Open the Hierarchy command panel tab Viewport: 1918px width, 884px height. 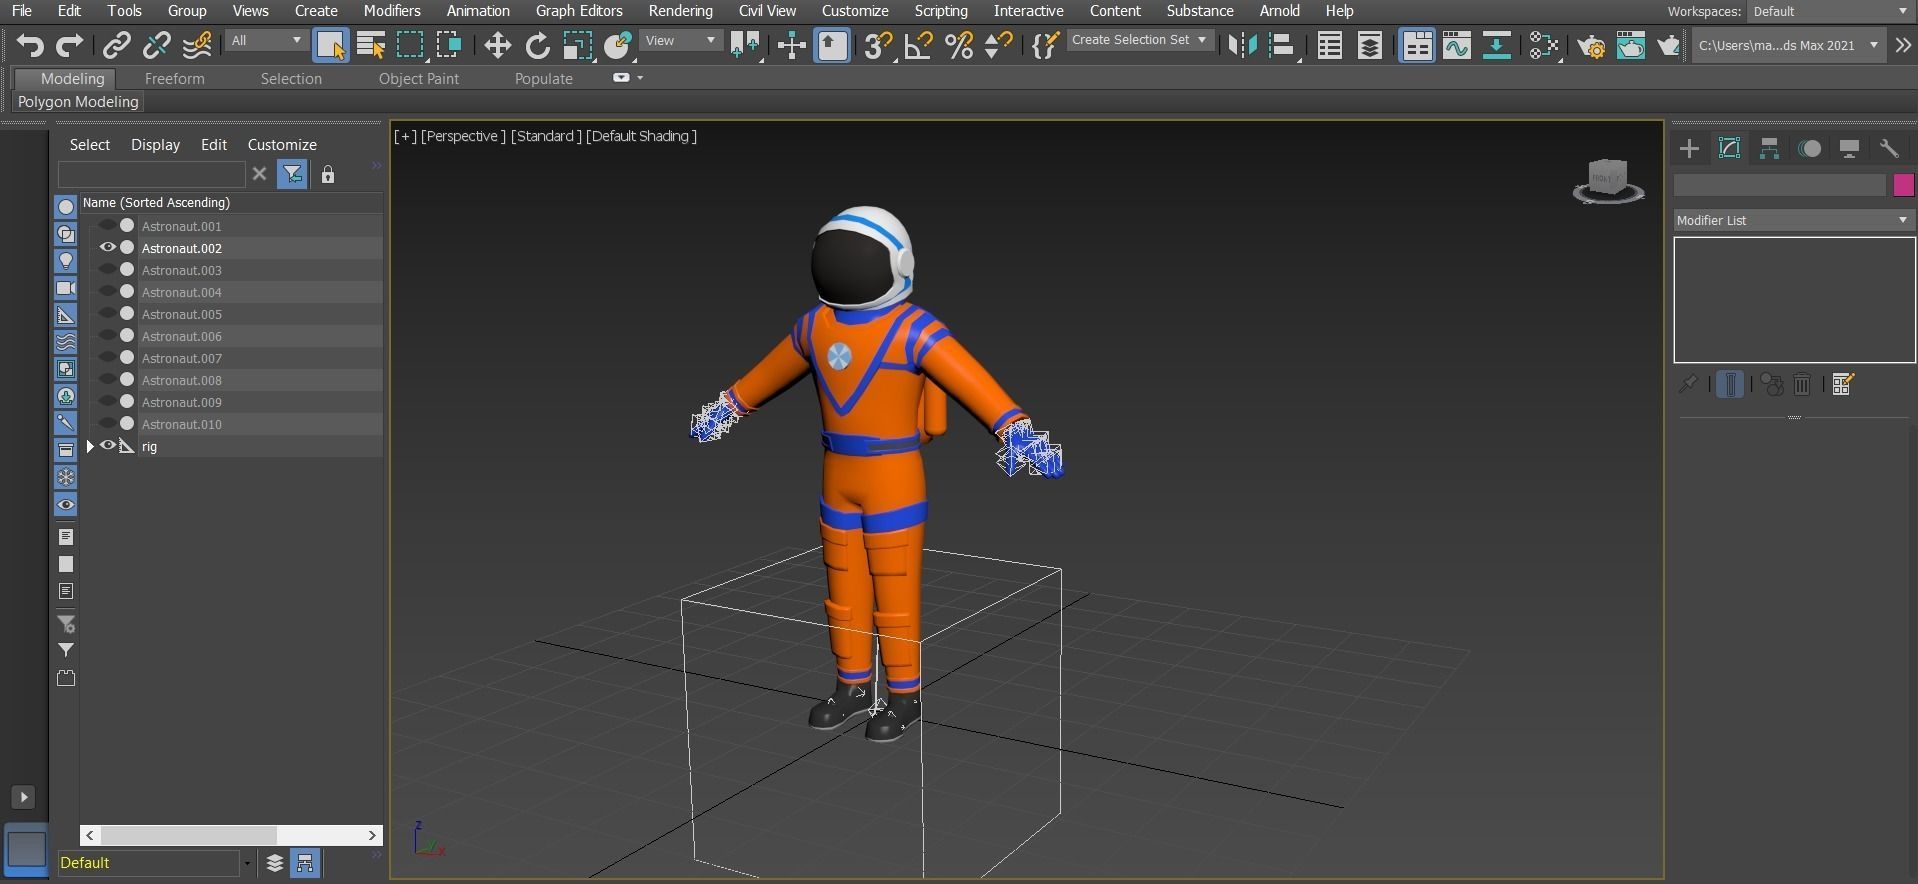point(1769,149)
